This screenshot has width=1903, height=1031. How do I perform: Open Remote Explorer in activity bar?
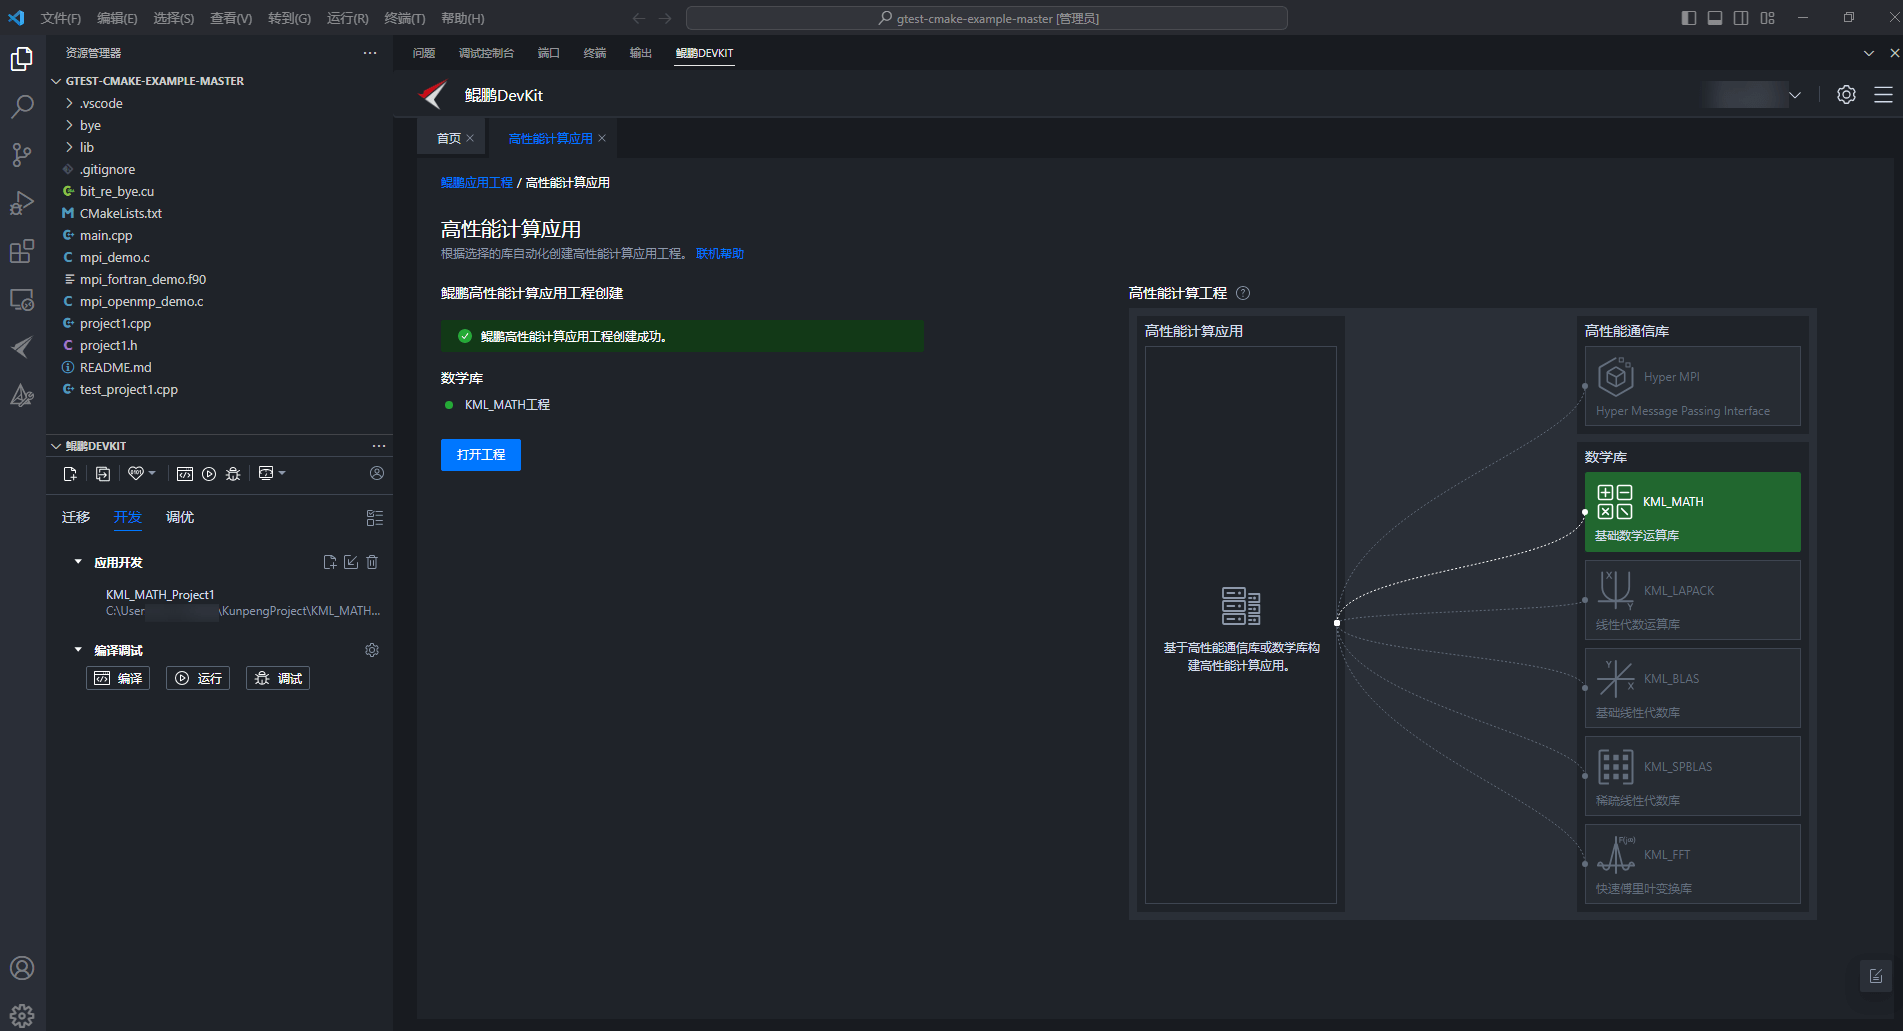[x=22, y=299]
